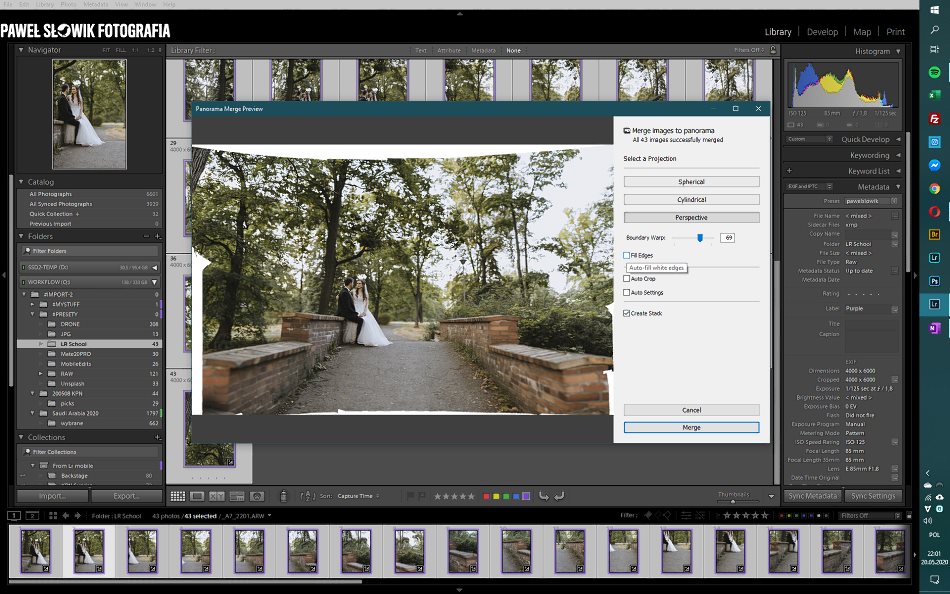The width and height of the screenshot is (950, 594).
Task: Go back to the previous source arrow
Action: (66, 516)
